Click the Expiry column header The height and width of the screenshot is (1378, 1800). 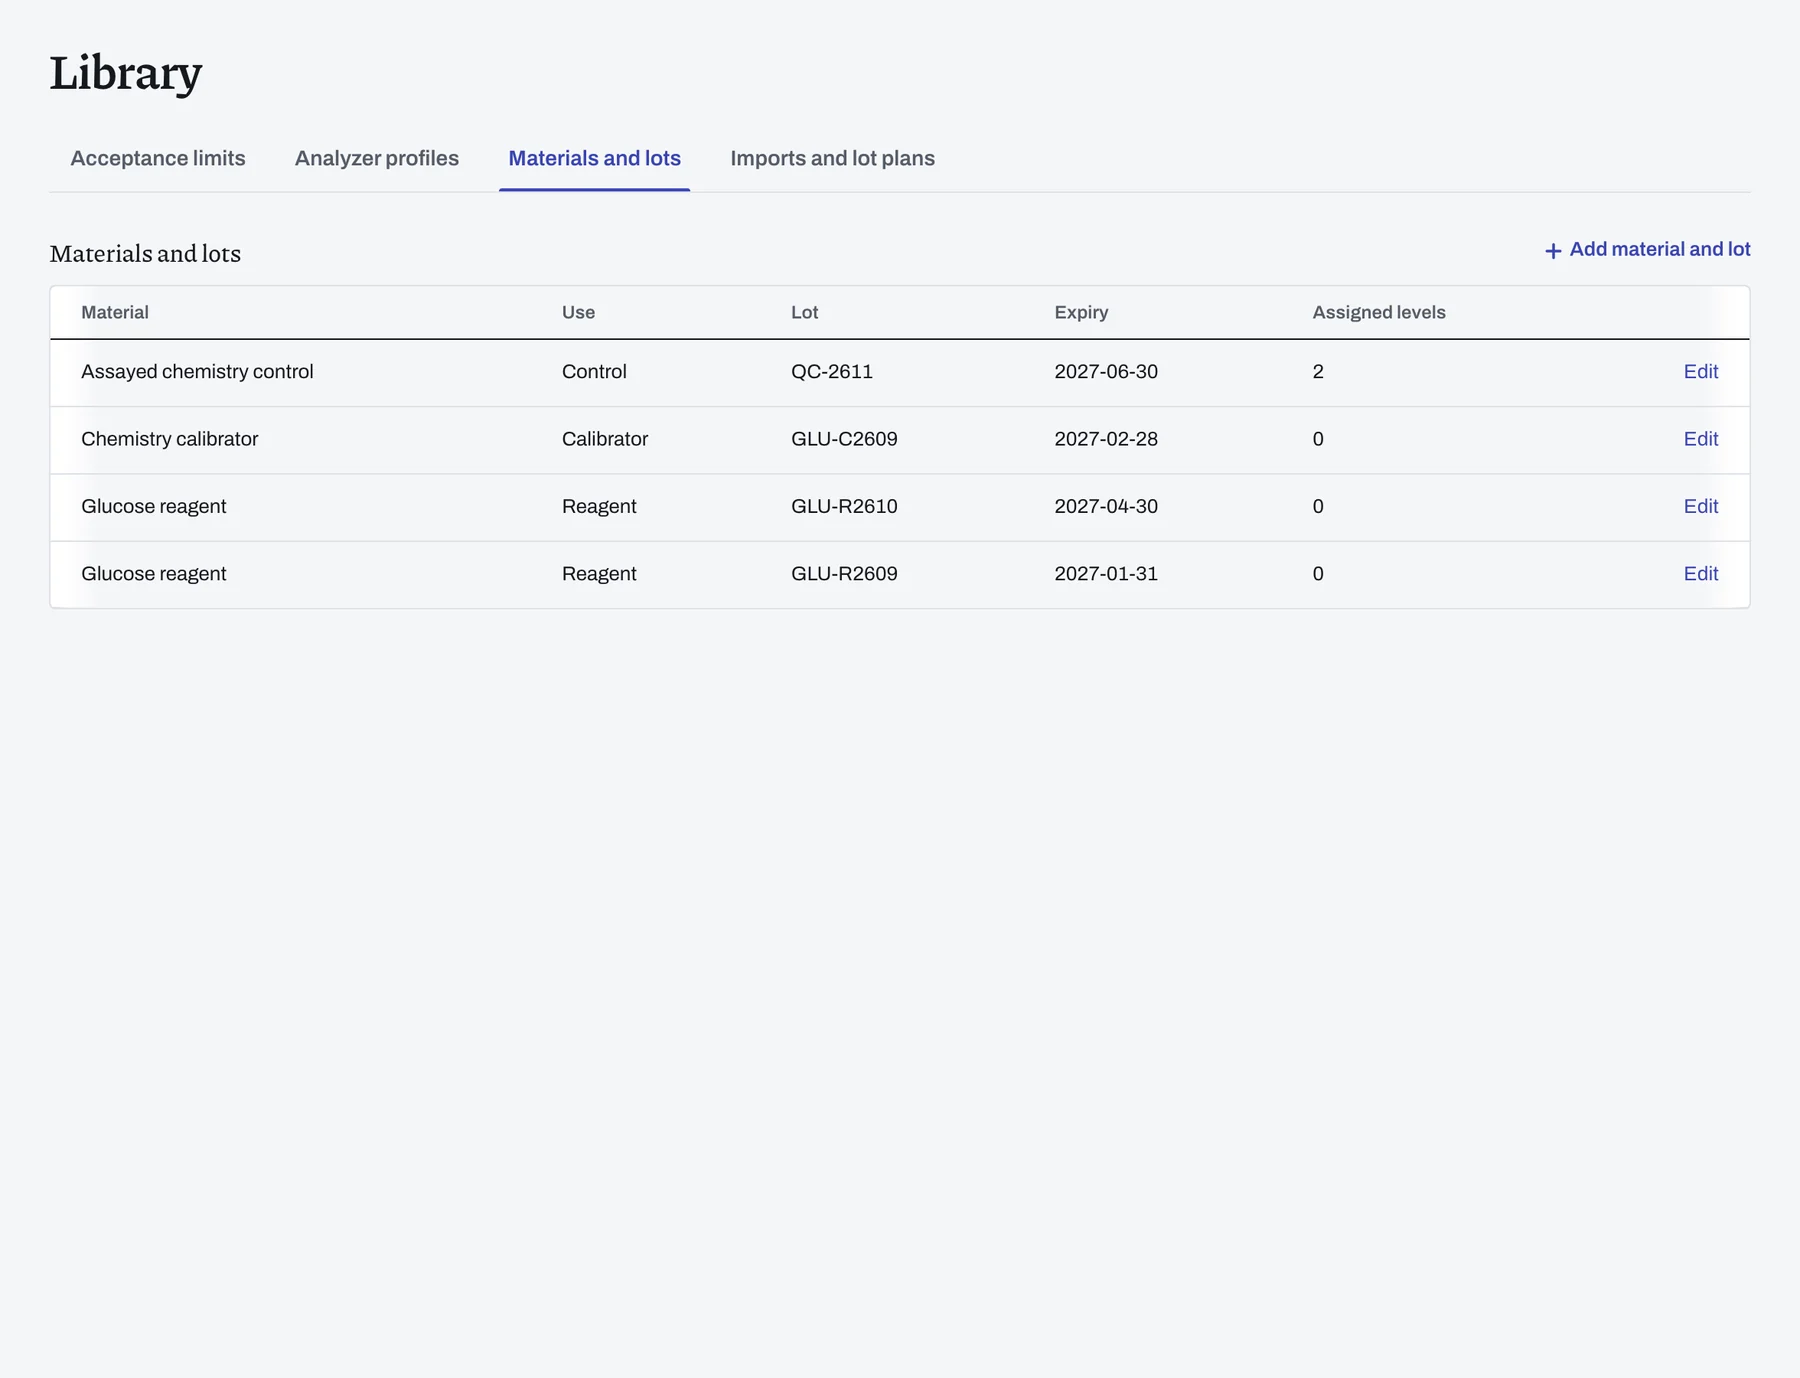point(1081,312)
